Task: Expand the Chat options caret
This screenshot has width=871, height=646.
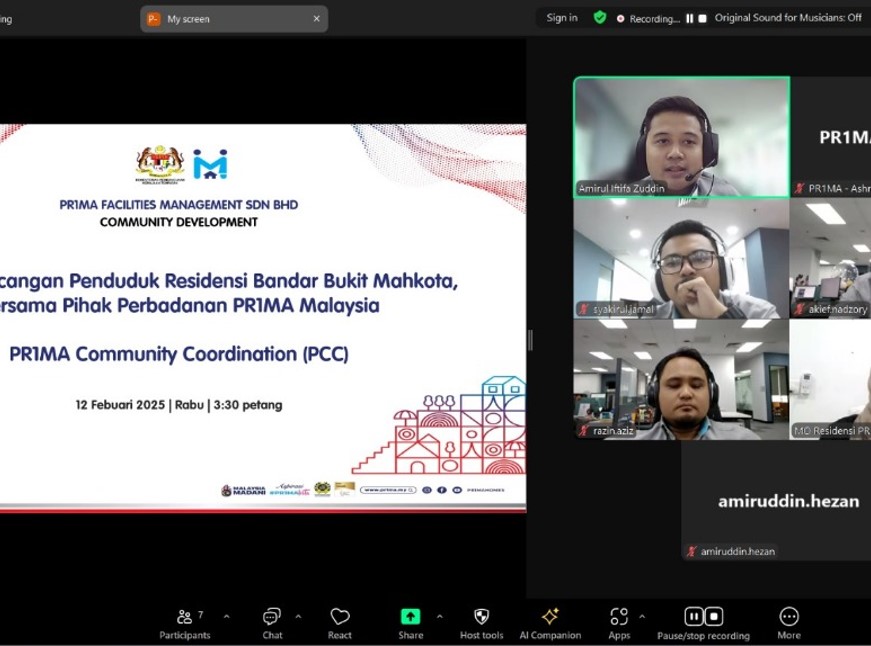Action: point(298,617)
